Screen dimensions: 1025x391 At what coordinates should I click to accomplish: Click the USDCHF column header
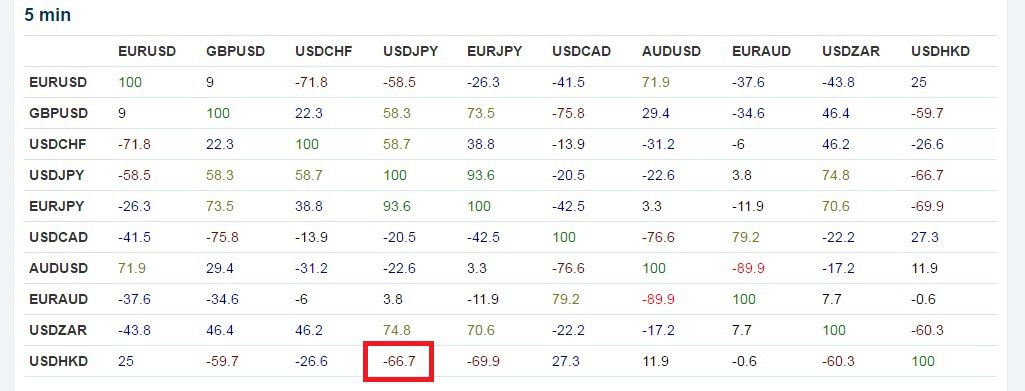click(x=324, y=51)
